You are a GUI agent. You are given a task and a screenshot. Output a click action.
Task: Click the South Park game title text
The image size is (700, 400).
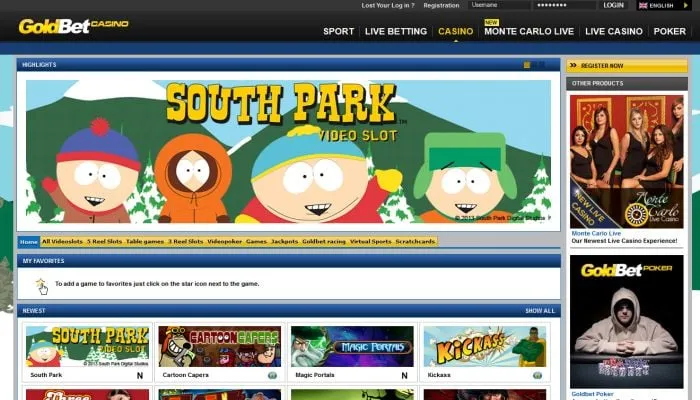tap(46, 375)
